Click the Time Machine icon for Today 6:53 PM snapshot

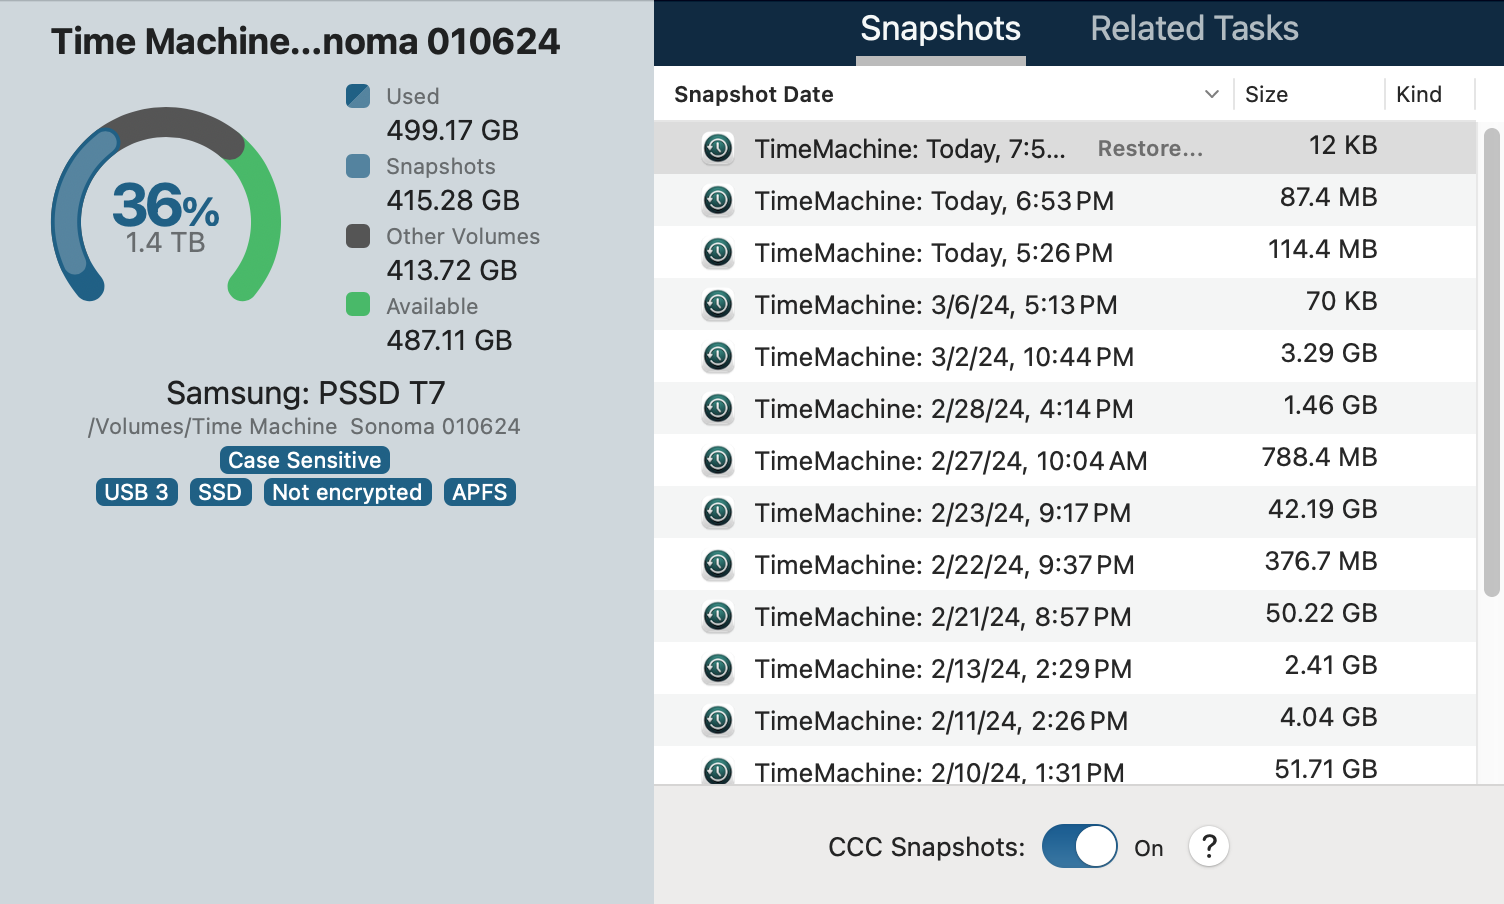718,201
